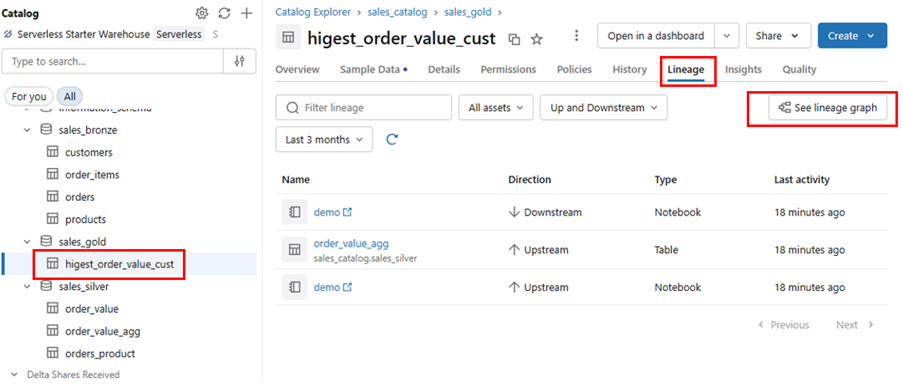This screenshot has height=392, width=903.
Task: Switch to the History tab
Action: point(629,70)
